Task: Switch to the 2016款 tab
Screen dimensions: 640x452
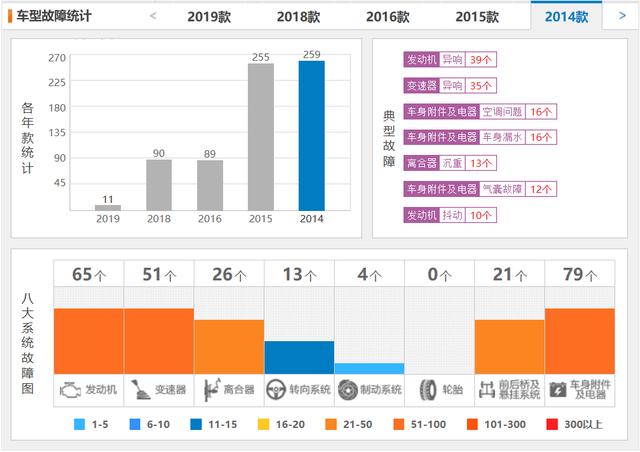Action: pos(388,17)
